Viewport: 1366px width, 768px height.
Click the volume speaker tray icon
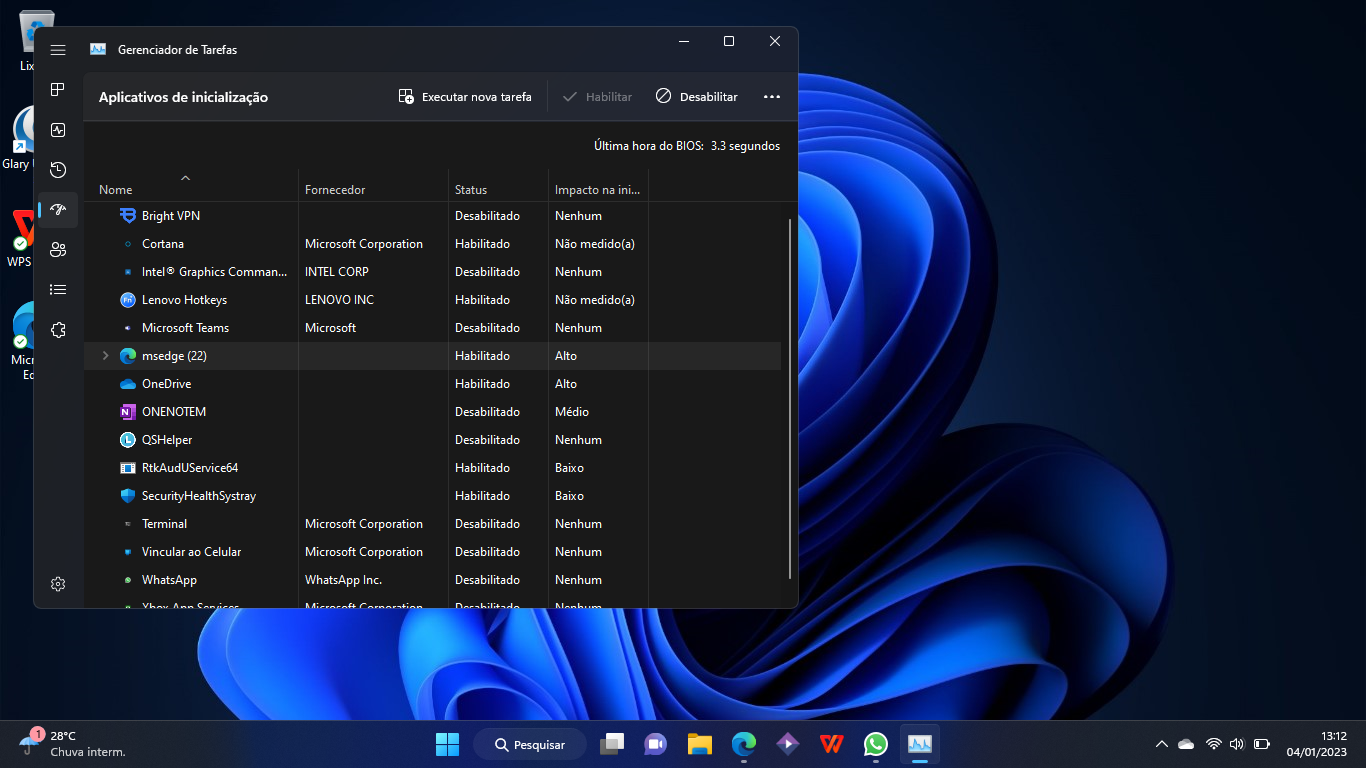click(x=1237, y=744)
